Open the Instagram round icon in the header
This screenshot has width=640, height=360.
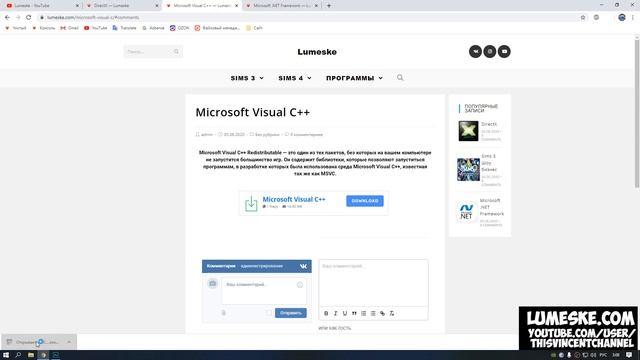click(490, 51)
